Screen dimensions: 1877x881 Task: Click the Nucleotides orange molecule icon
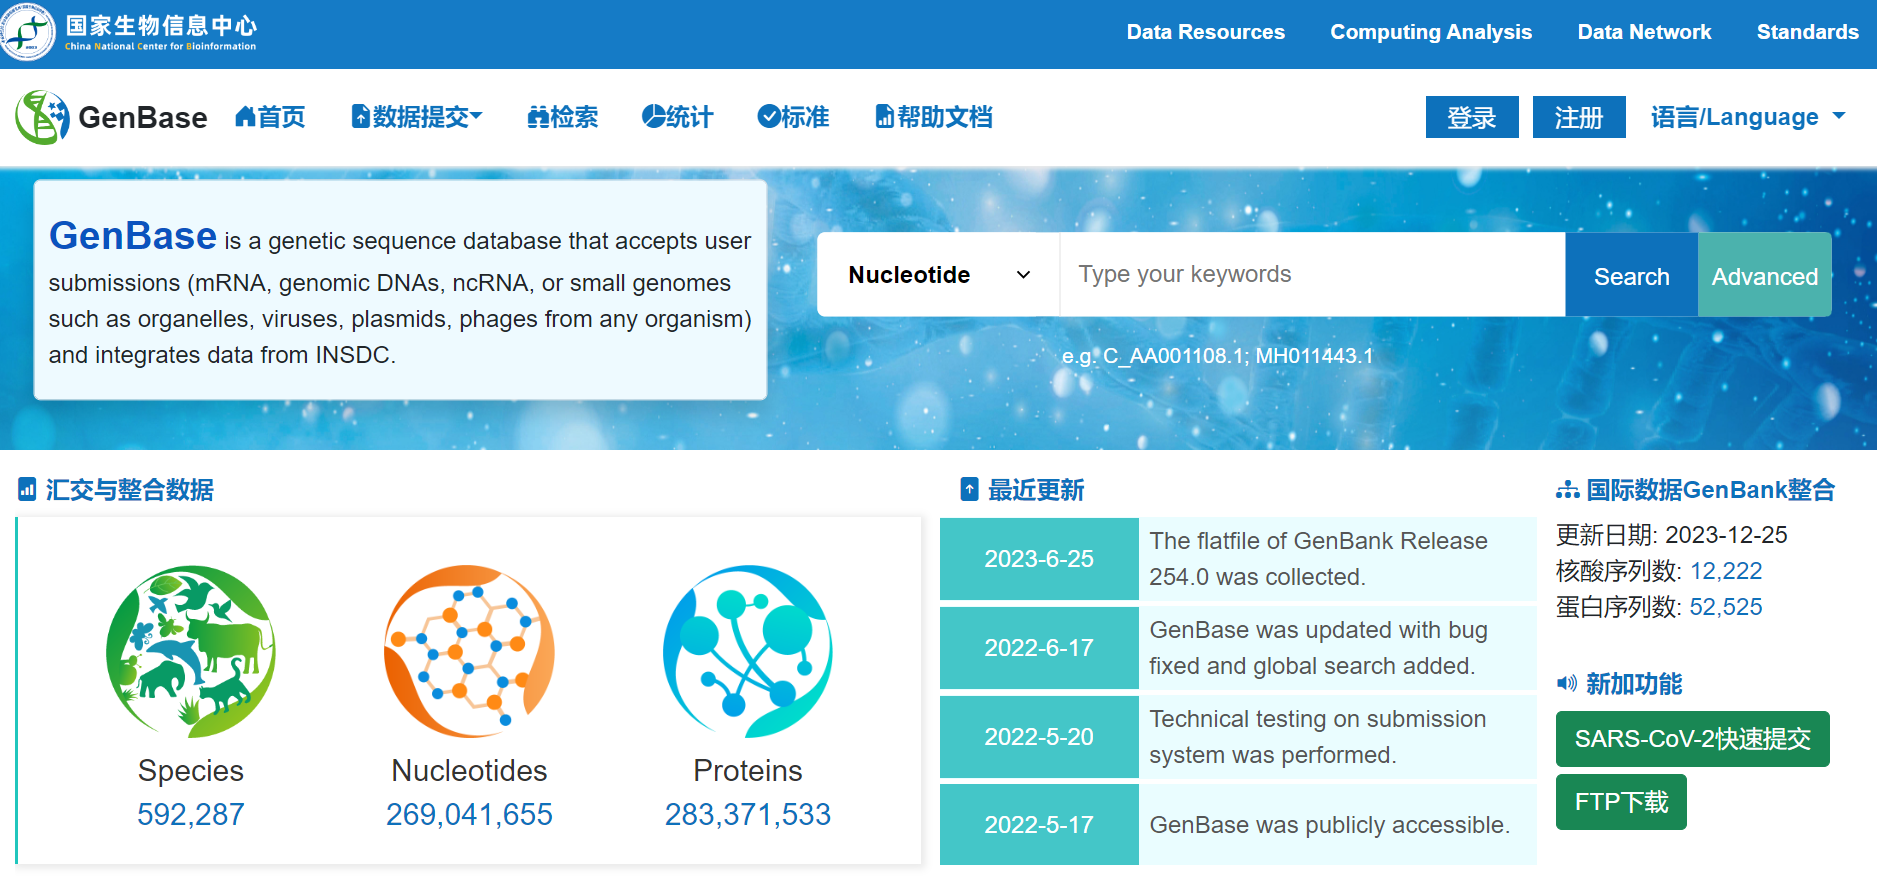[469, 651]
